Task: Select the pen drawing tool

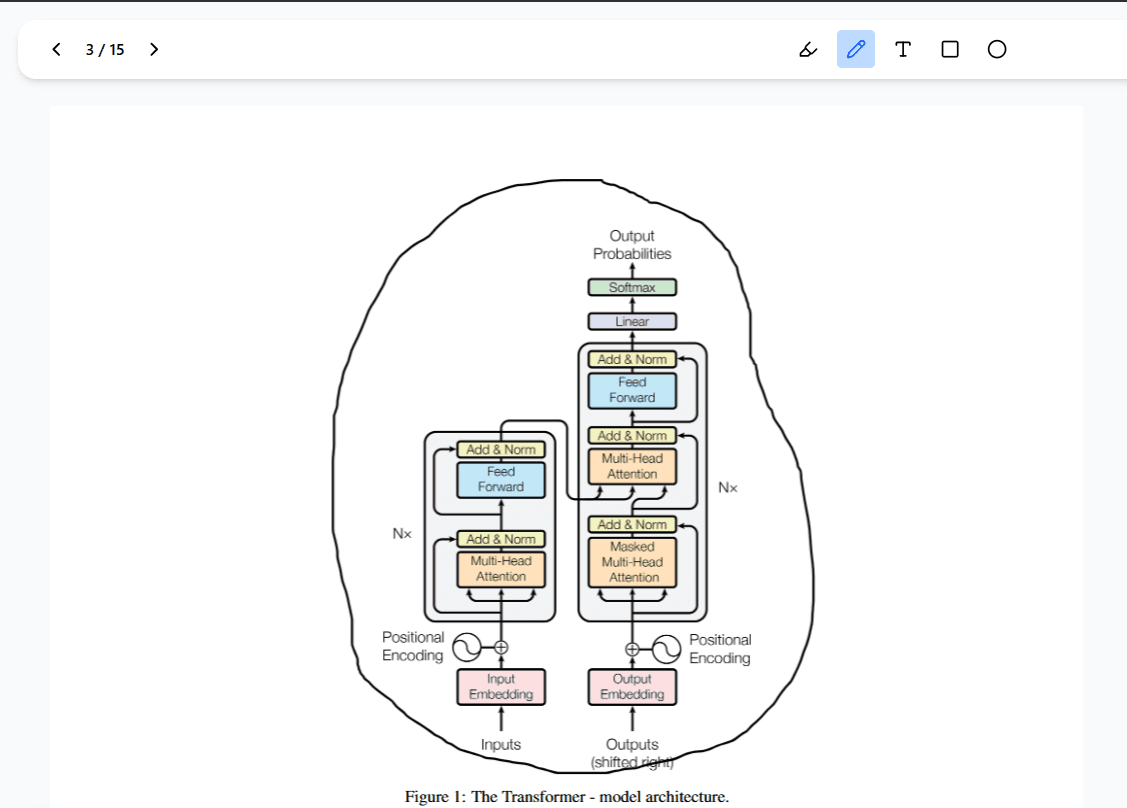Action: (x=855, y=49)
